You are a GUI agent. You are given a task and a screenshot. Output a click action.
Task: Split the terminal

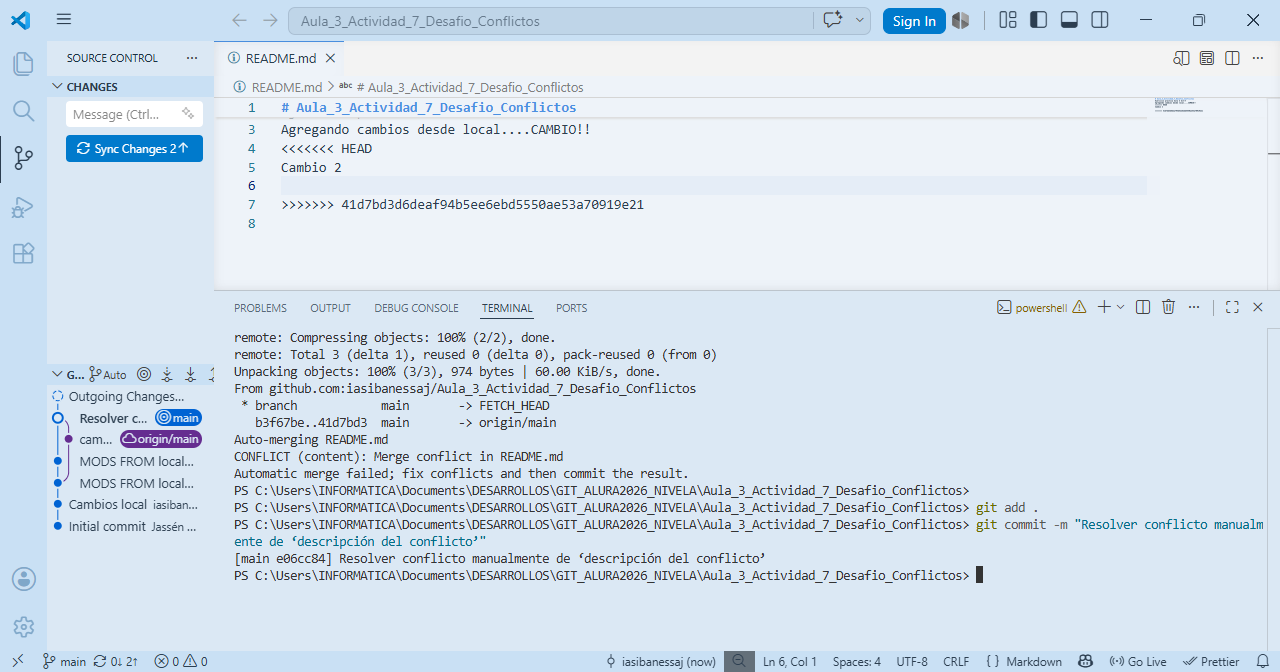pyautogui.click(x=1143, y=307)
